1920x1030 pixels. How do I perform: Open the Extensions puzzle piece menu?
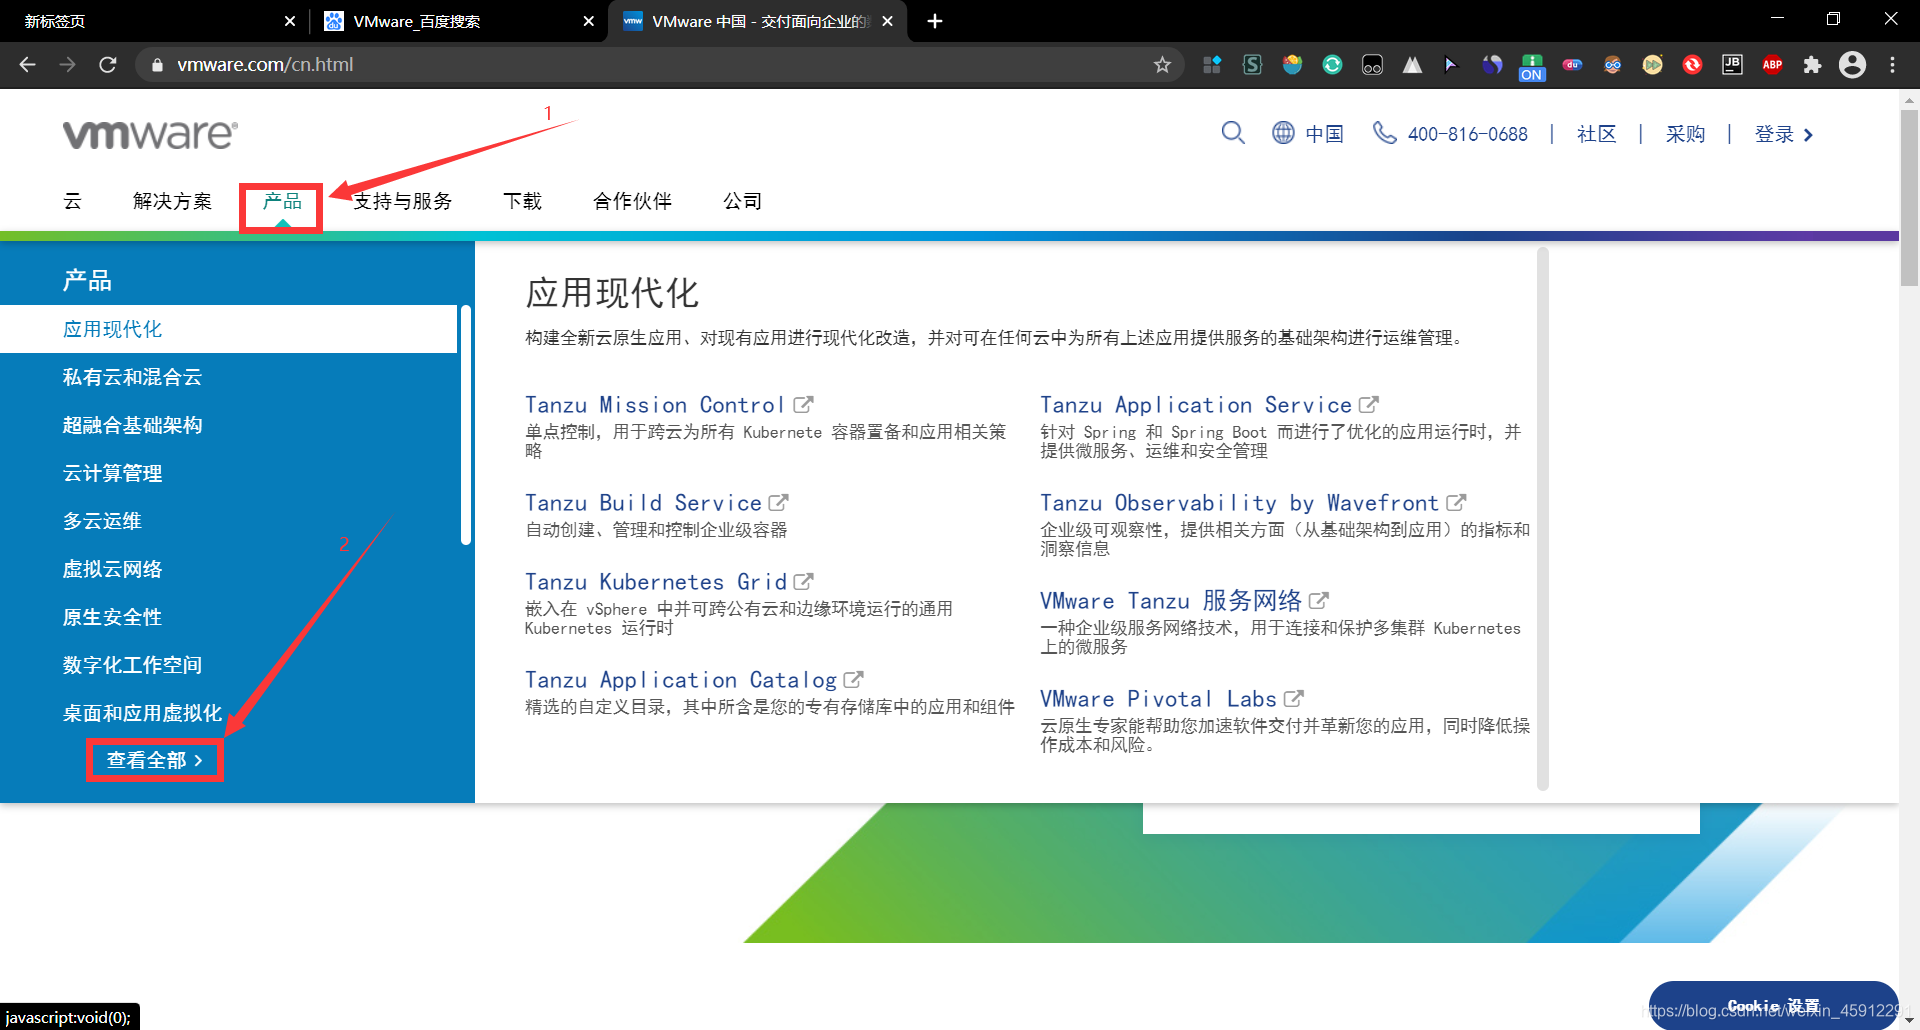[1812, 65]
